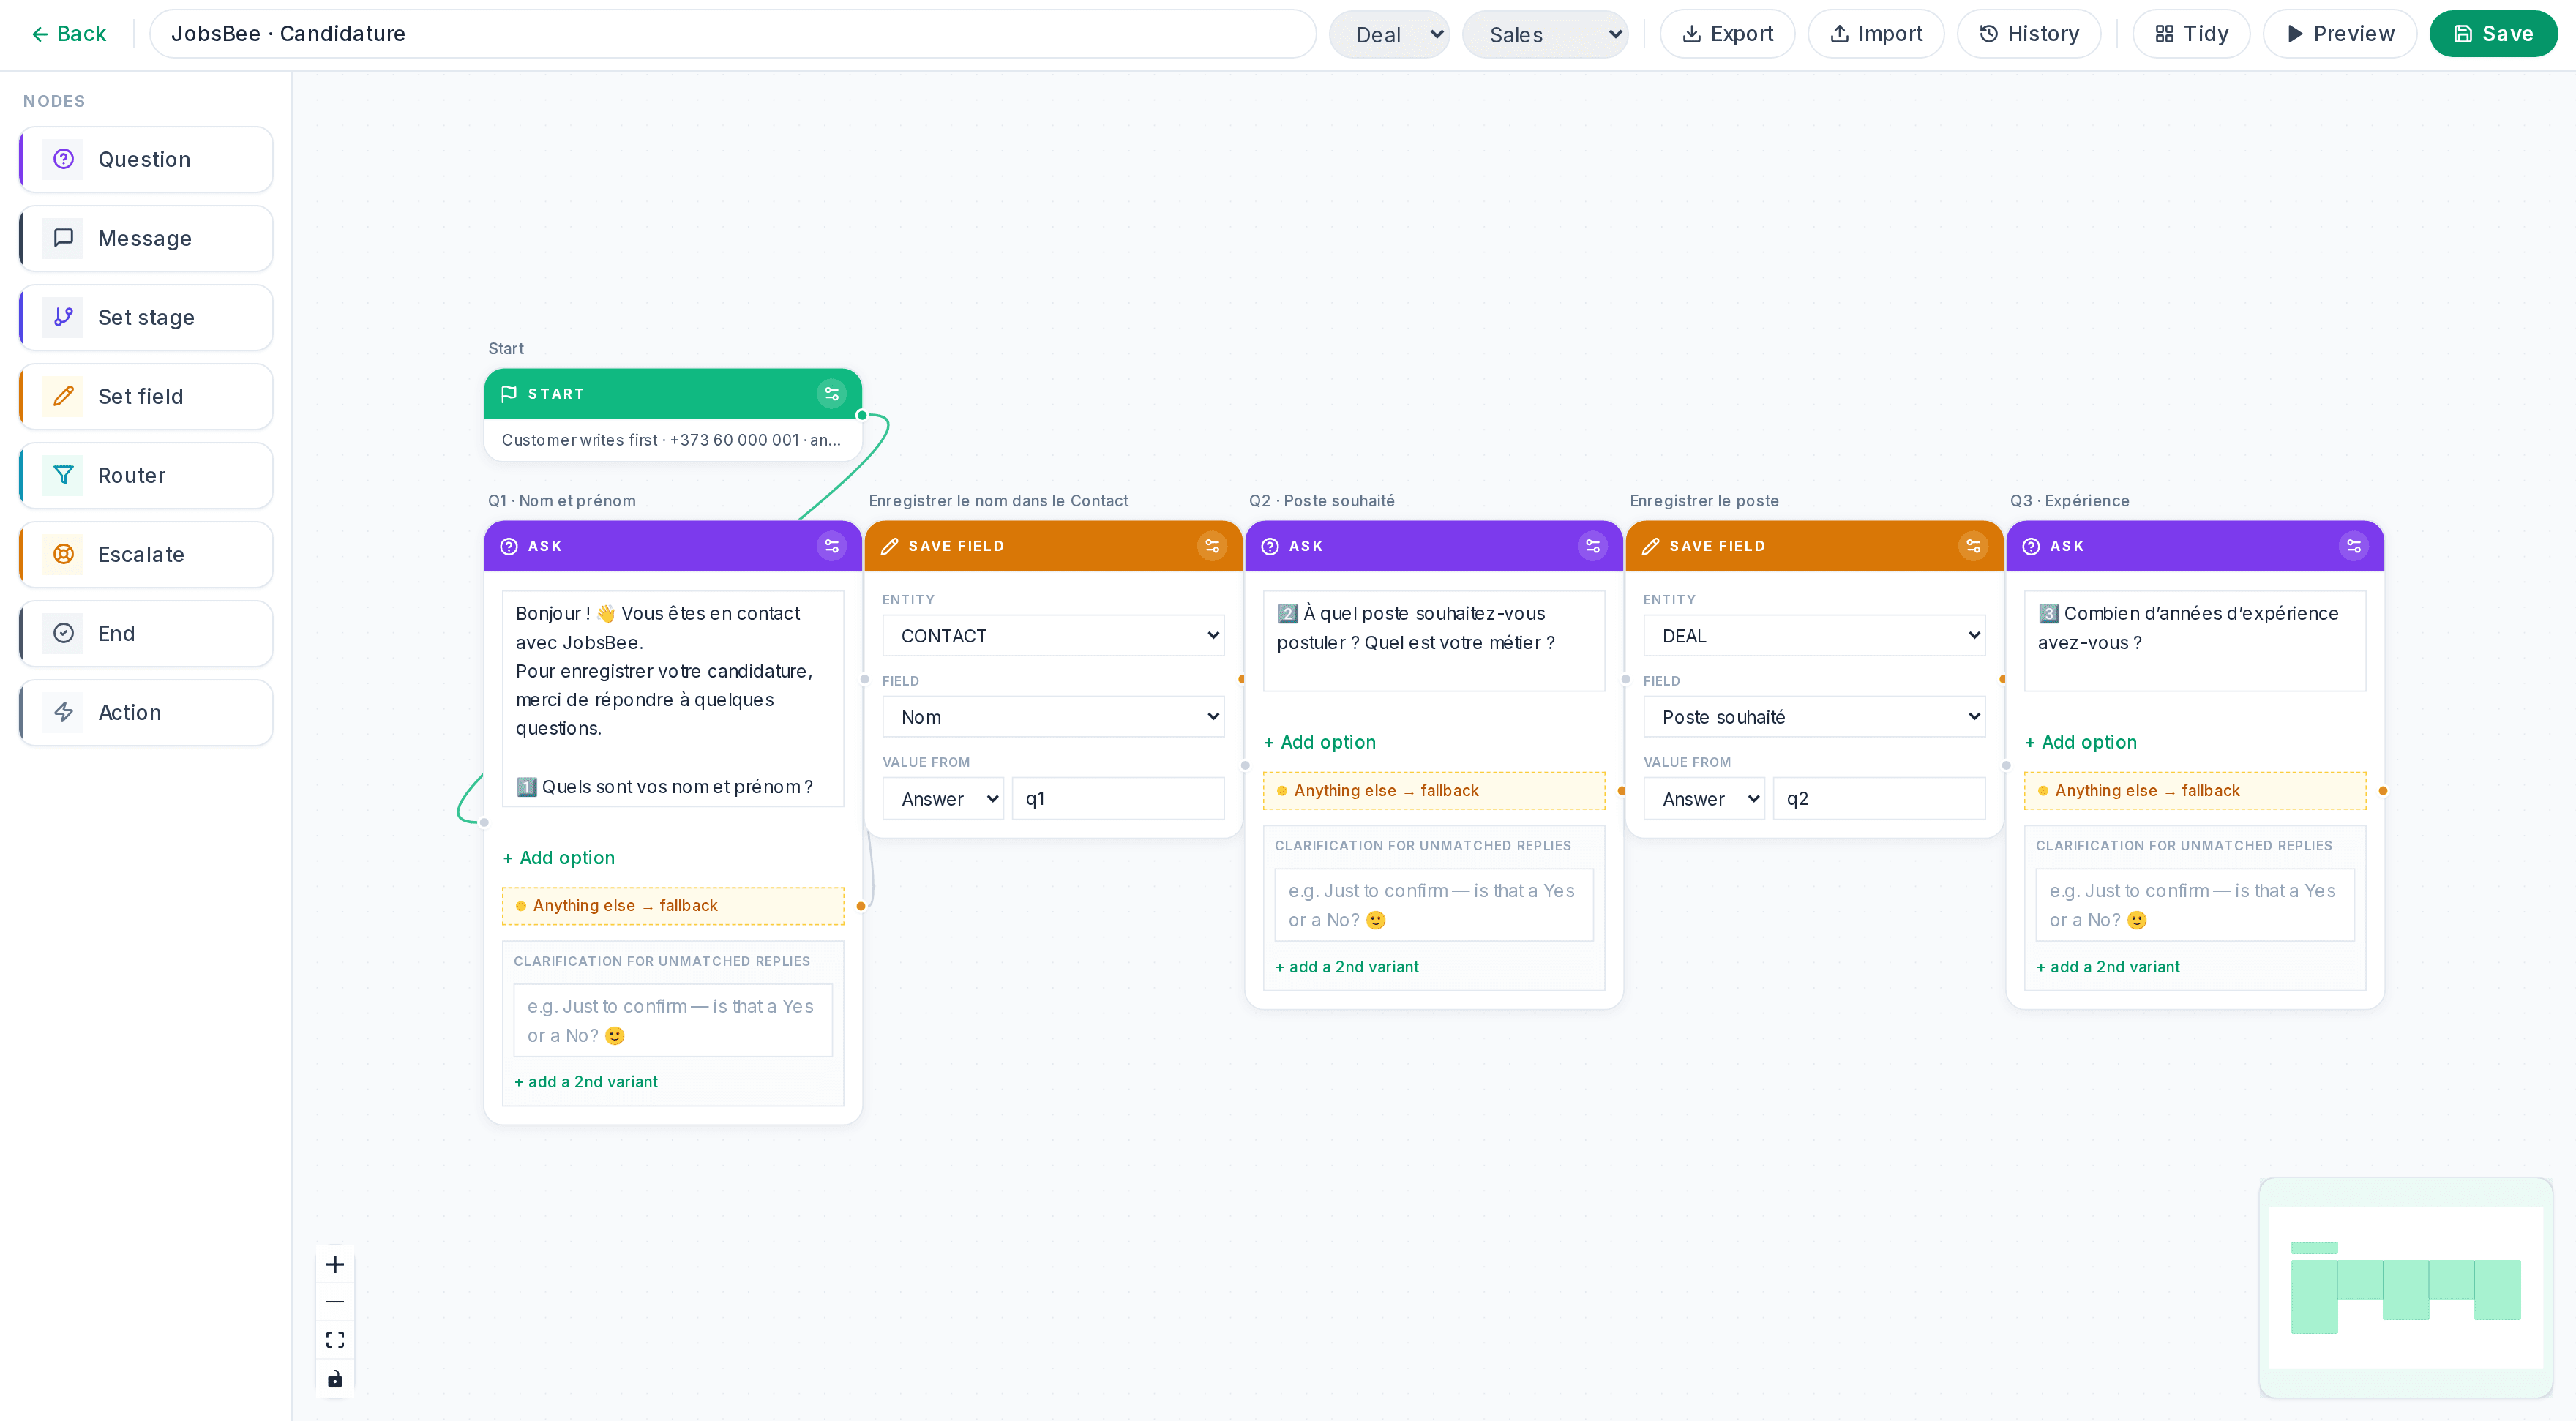Add a 2nd variant in Q3 clarification
The image size is (2576, 1421).
pos(2108,967)
